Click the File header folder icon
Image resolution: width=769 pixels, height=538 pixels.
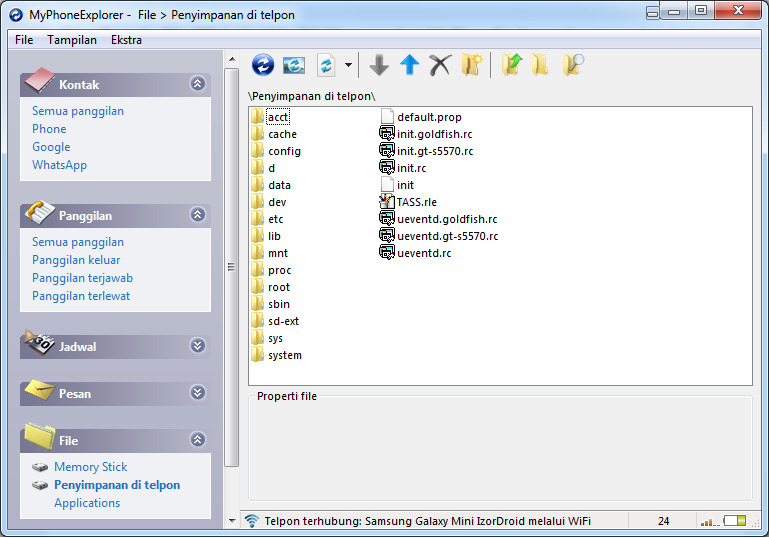tap(39, 436)
